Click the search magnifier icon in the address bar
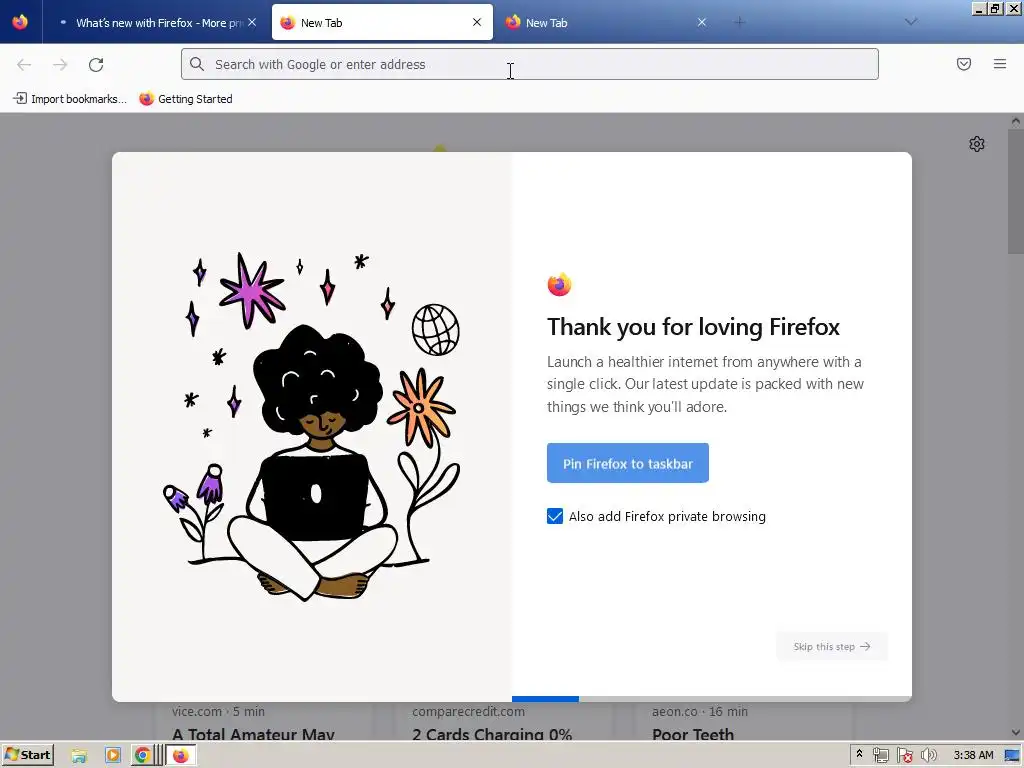The height and width of the screenshot is (768, 1024). coord(197,64)
